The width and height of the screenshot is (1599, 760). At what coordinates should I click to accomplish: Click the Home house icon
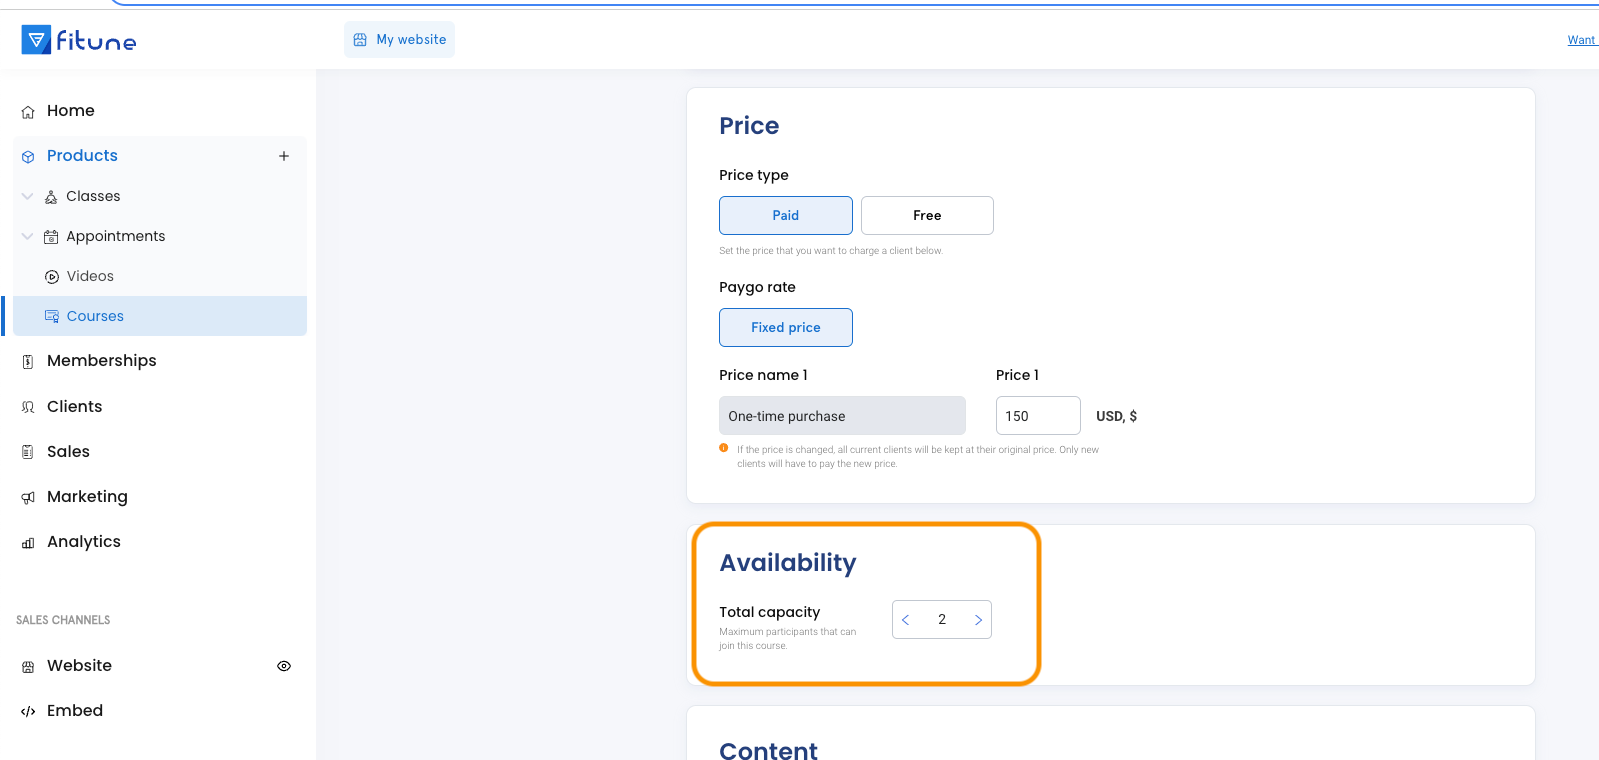[28, 112]
